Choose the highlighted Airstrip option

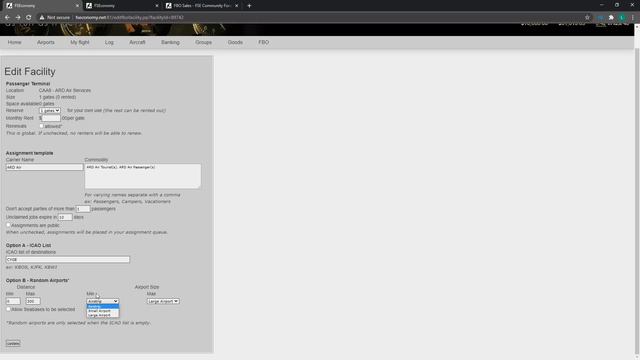click(x=102, y=307)
